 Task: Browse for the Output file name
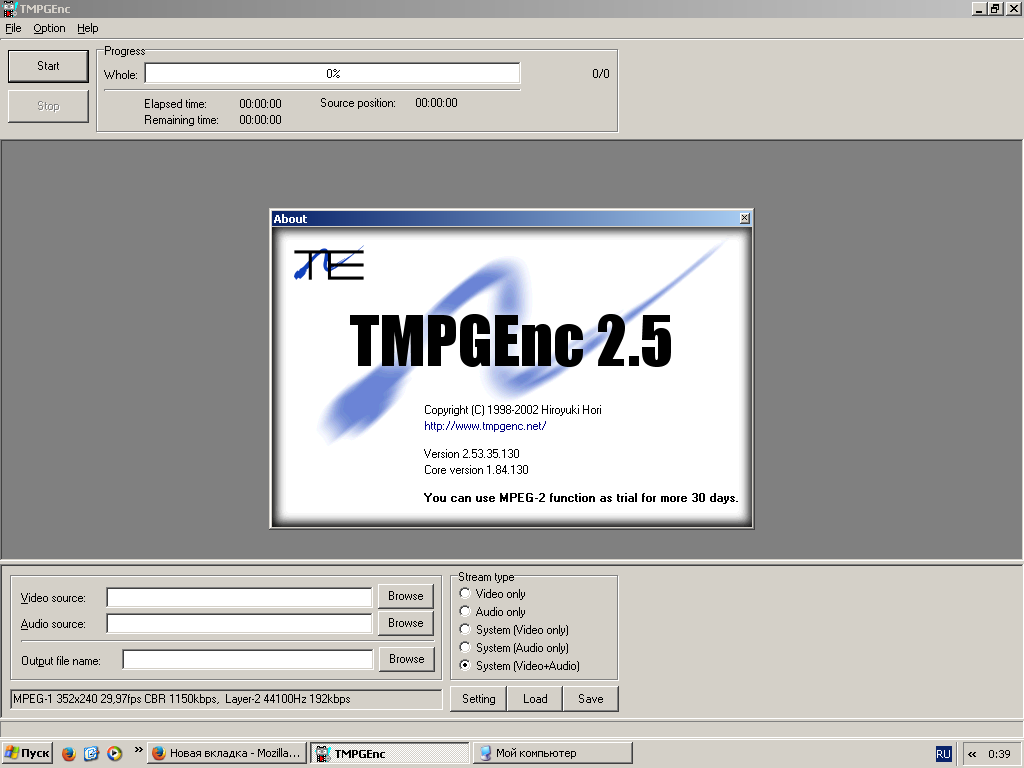406,659
